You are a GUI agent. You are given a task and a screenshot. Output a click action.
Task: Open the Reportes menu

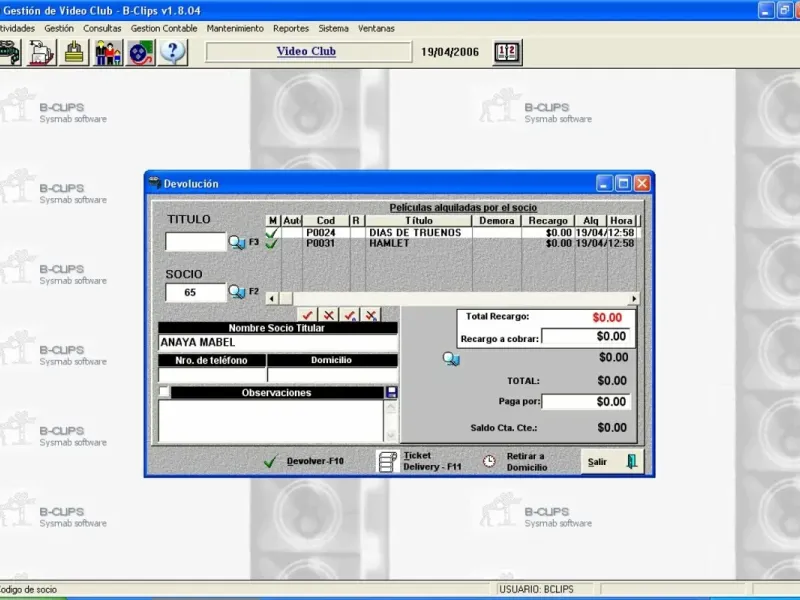click(x=291, y=29)
